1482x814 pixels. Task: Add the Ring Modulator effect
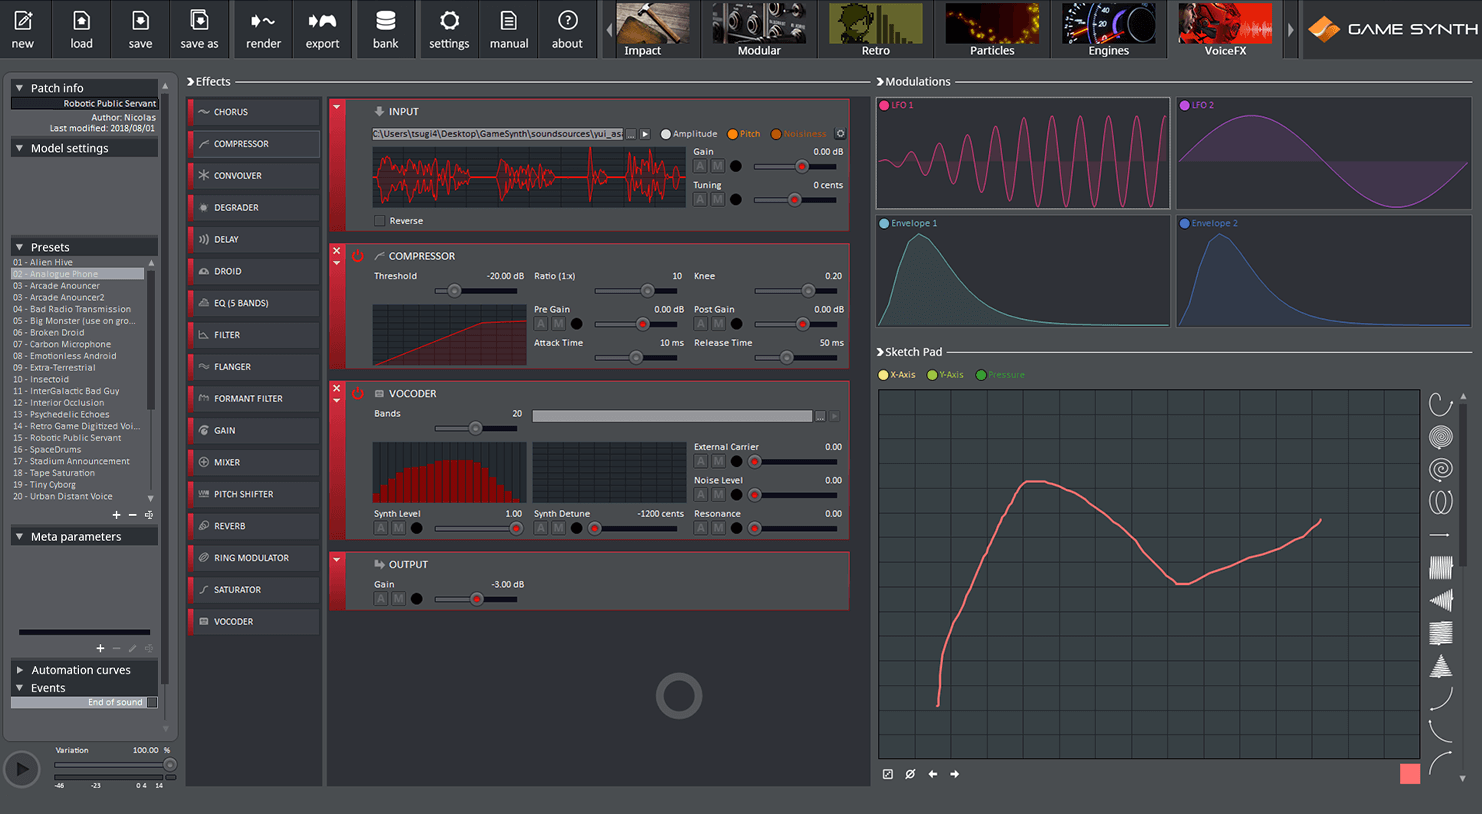[x=255, y=558]
